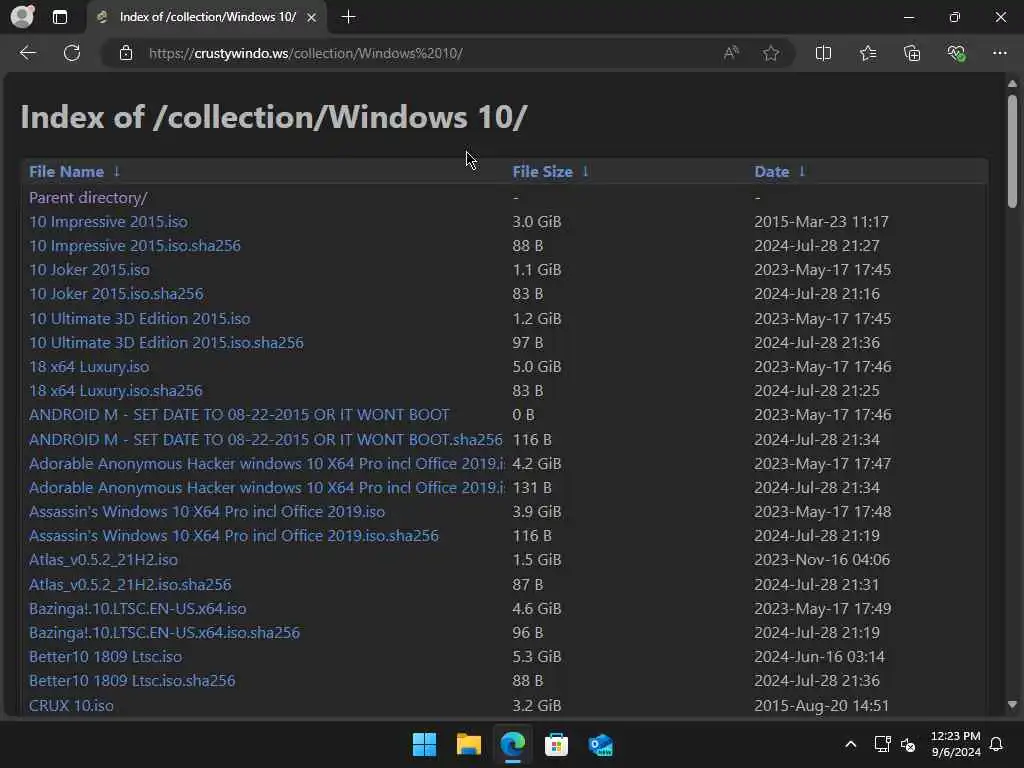This screenshot has width=1024, height=768.
Task: Open the tab actions menu icon
Action: click(59, 17)
